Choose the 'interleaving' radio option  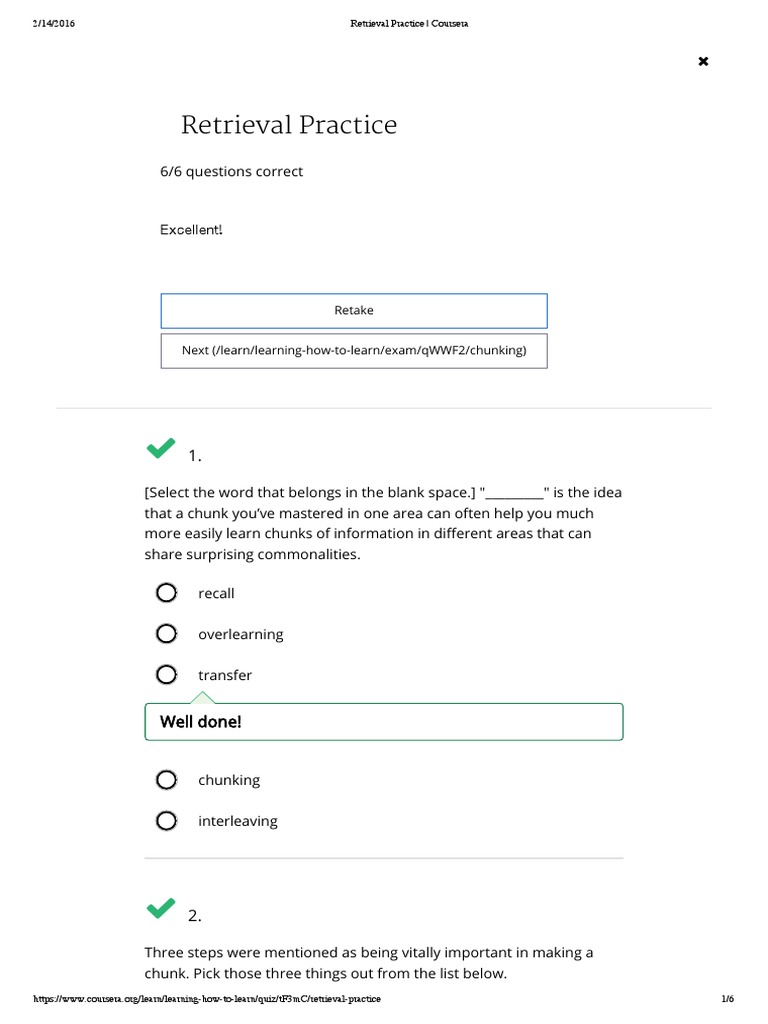166,821
